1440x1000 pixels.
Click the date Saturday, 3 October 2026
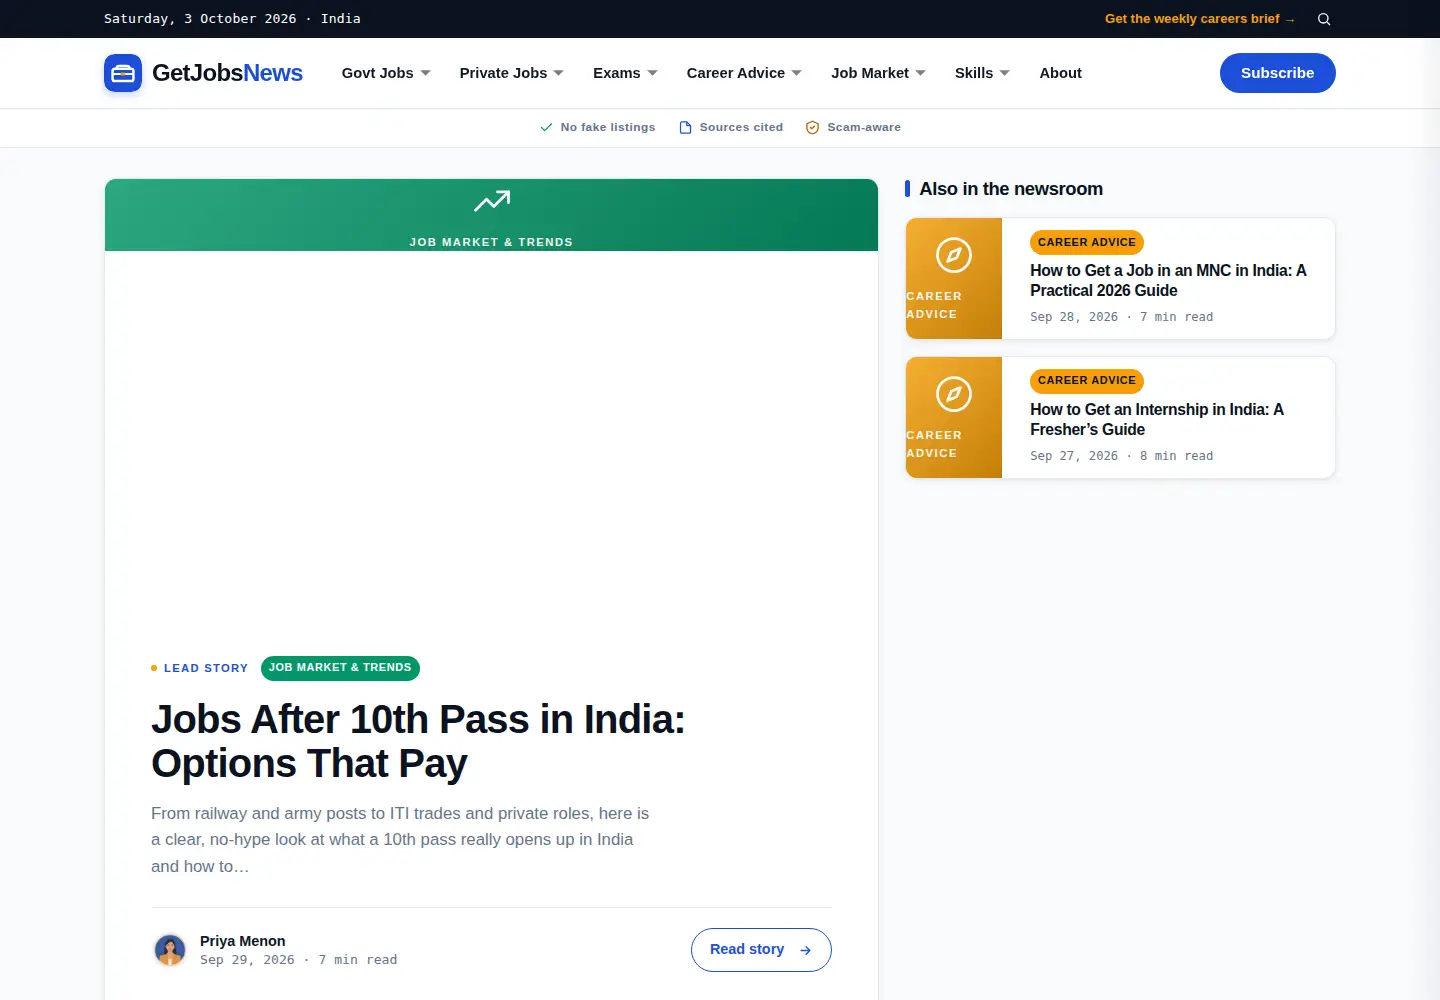pyautogui.click(x=200, y=19)
